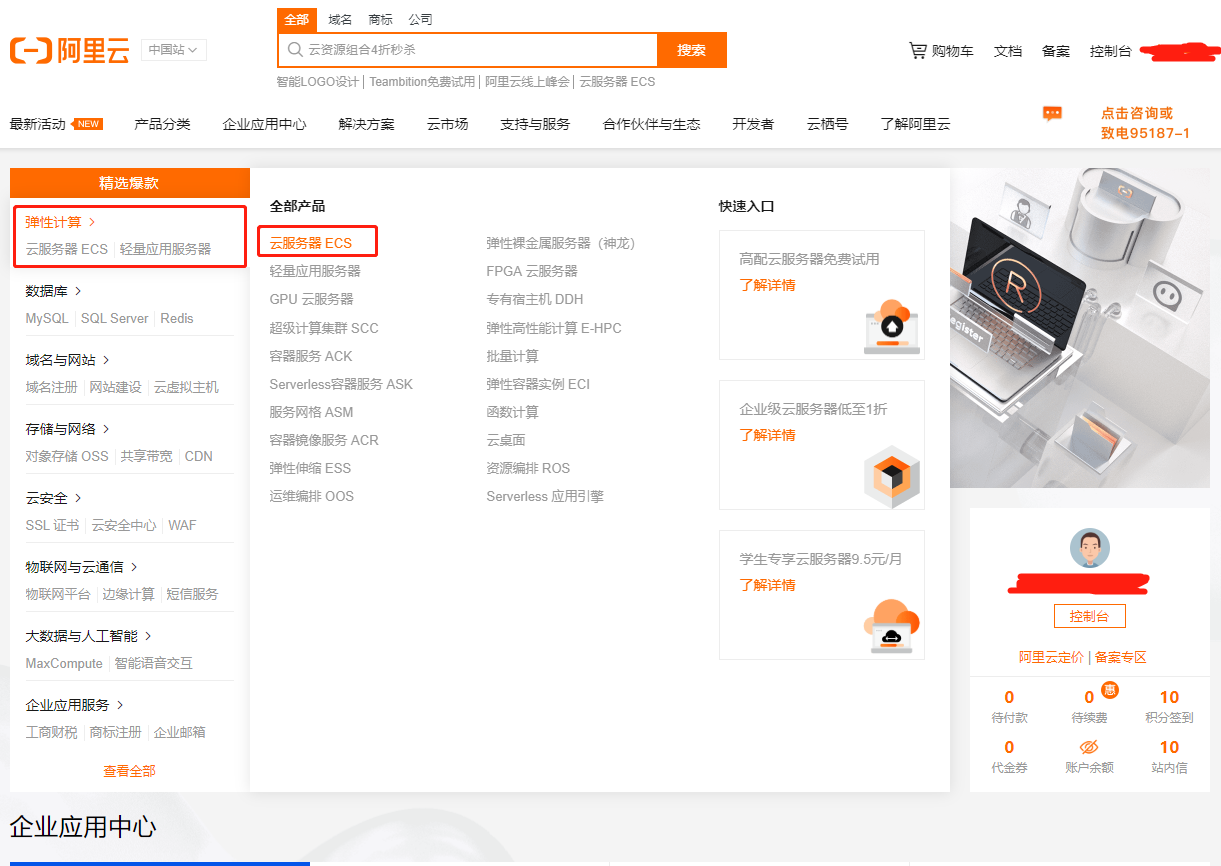The image size is (1221, 866).
Task: Expand the 云安全 category
Action: coord(54,498)
